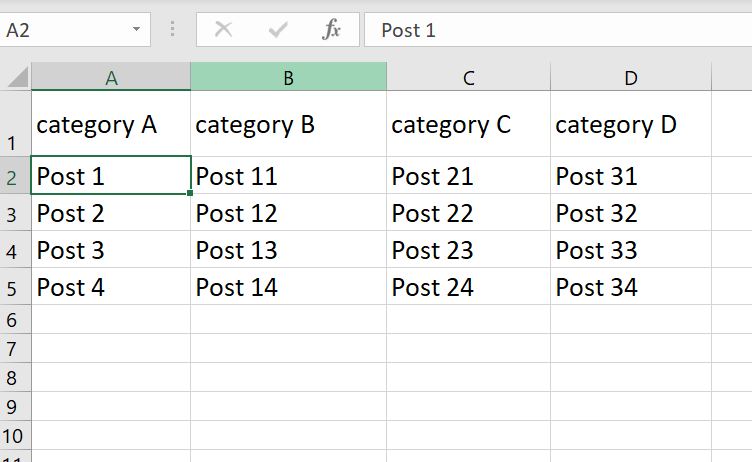Select row 1 header
The width and height of the screenshot is (752, 462).
click(14, 124)
